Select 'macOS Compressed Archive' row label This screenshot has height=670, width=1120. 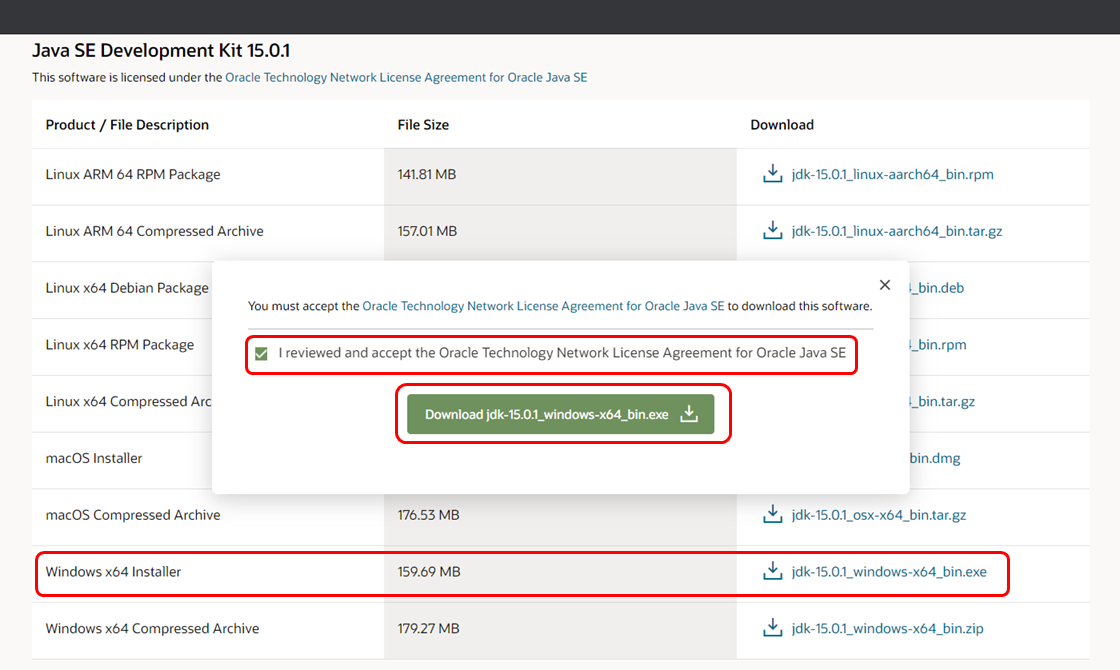click(133, 515)
